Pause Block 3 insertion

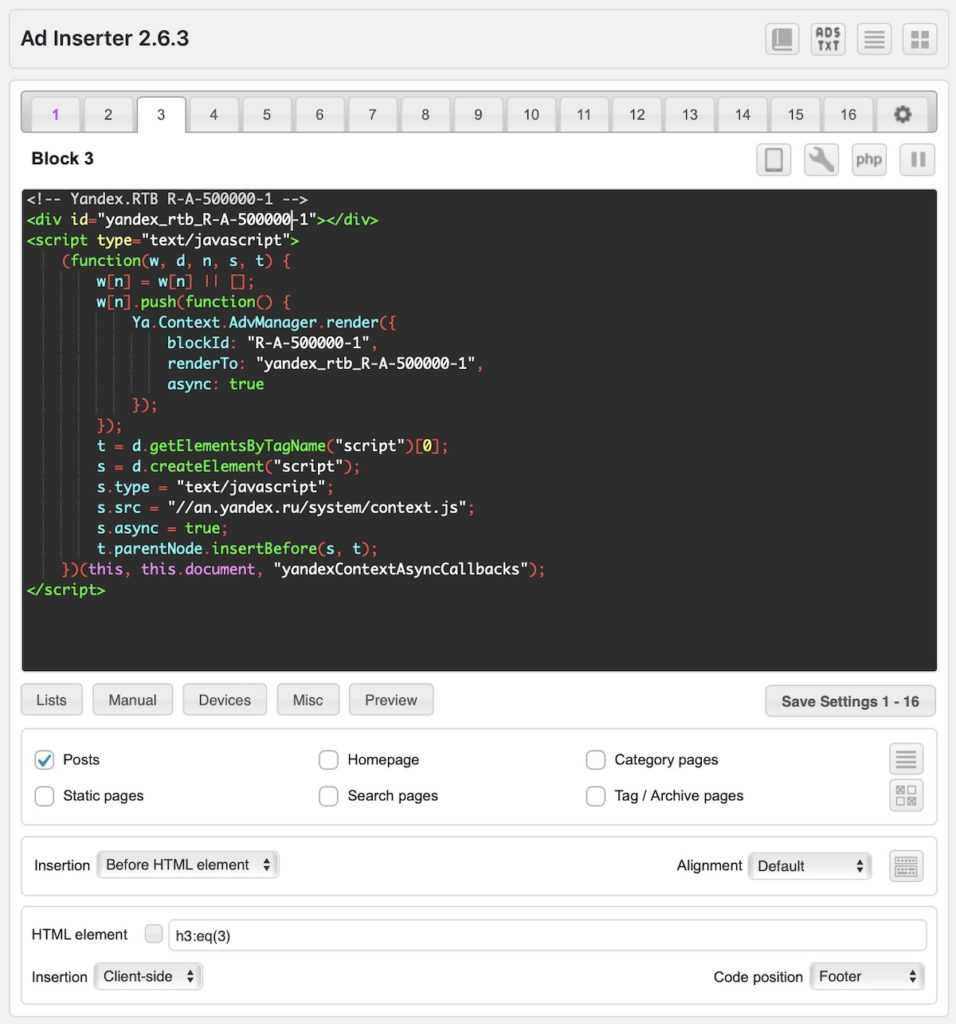[x=917, y=160]
